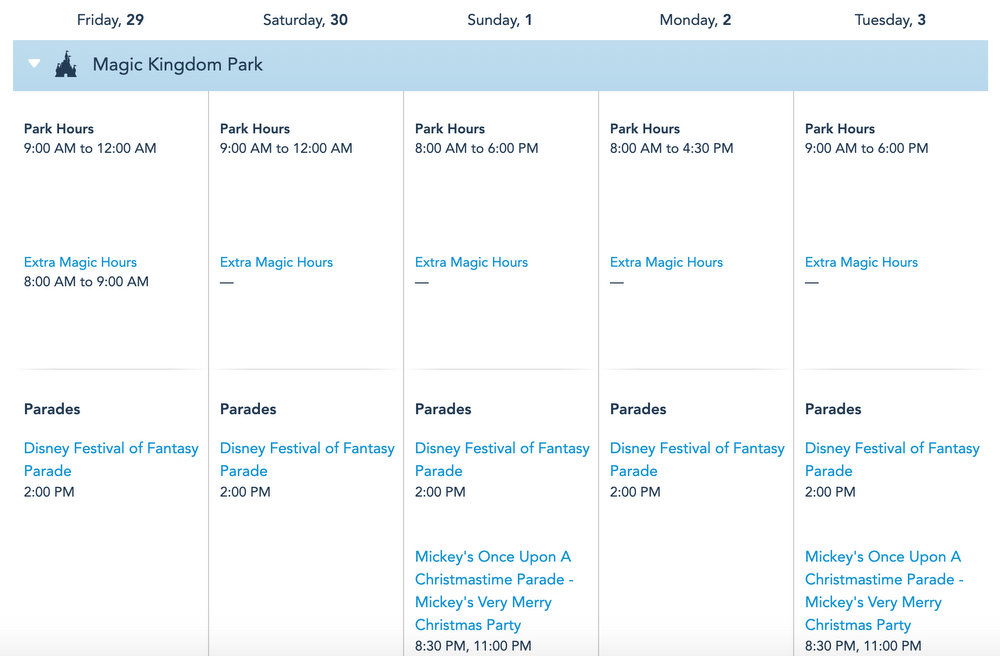Open Tuesday's Extra Magic Hours link
The image size is (1000, 656).
point(861,262)
